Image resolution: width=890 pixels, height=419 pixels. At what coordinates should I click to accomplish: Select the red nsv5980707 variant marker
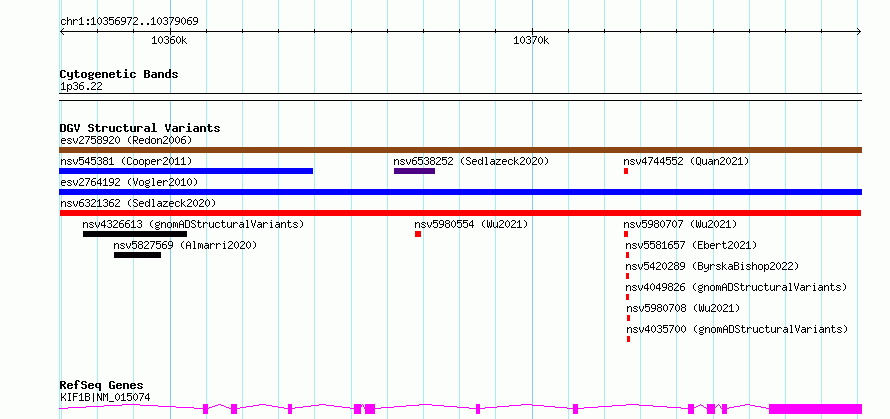[x=626, y=234]
